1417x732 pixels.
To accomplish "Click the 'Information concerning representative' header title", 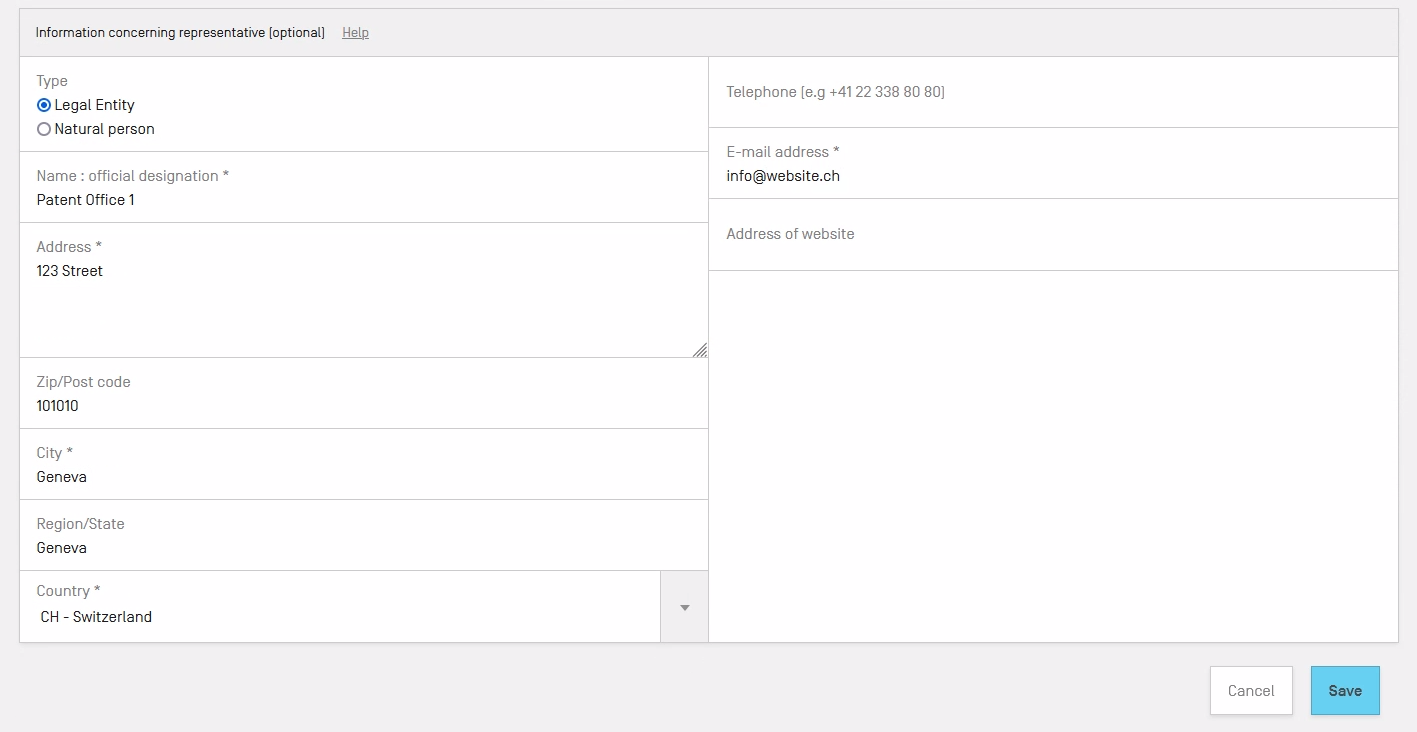I will pos(180,33).
